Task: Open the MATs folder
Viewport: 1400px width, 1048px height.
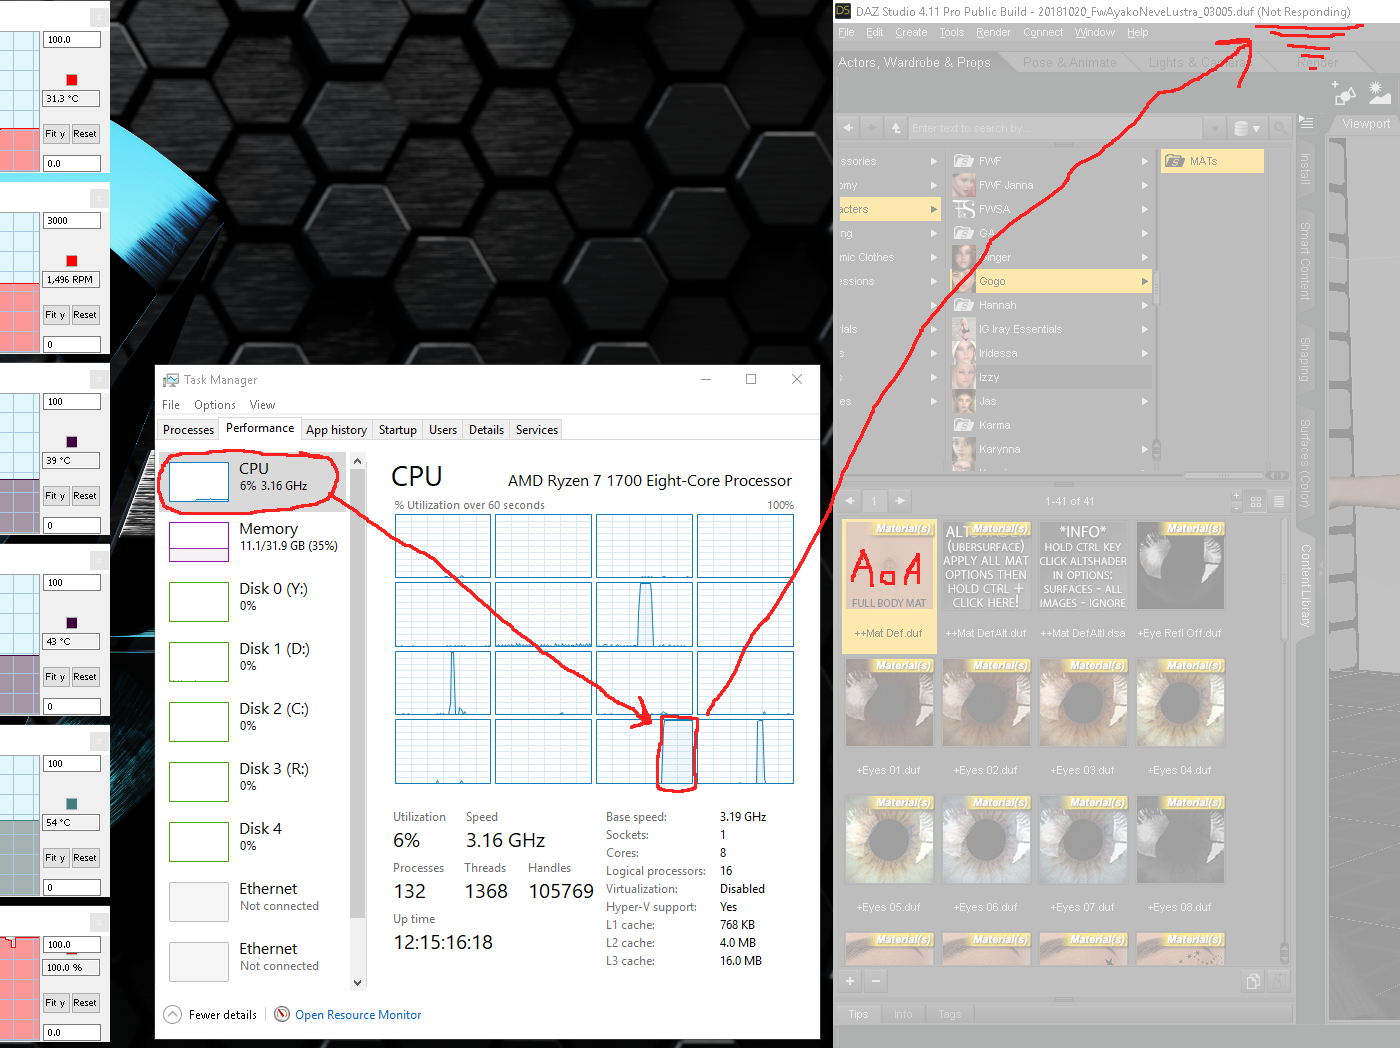Action: click(1212, 161)
